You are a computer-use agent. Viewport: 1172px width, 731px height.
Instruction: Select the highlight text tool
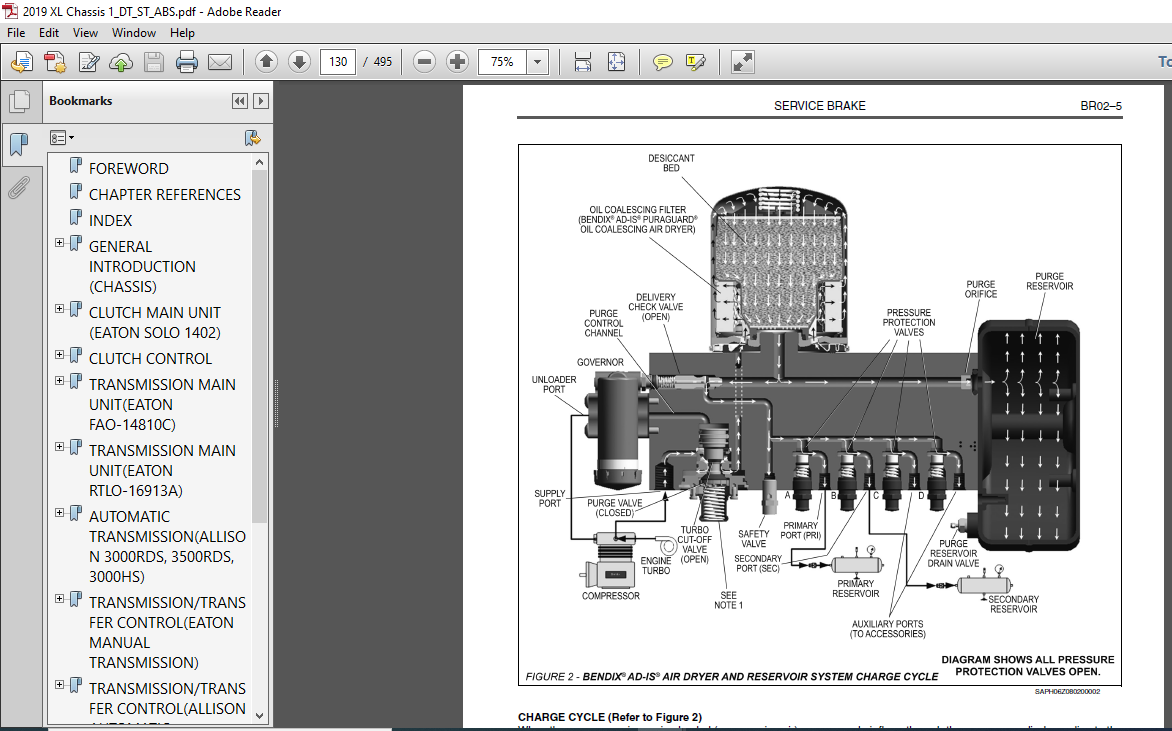[695, 62]
